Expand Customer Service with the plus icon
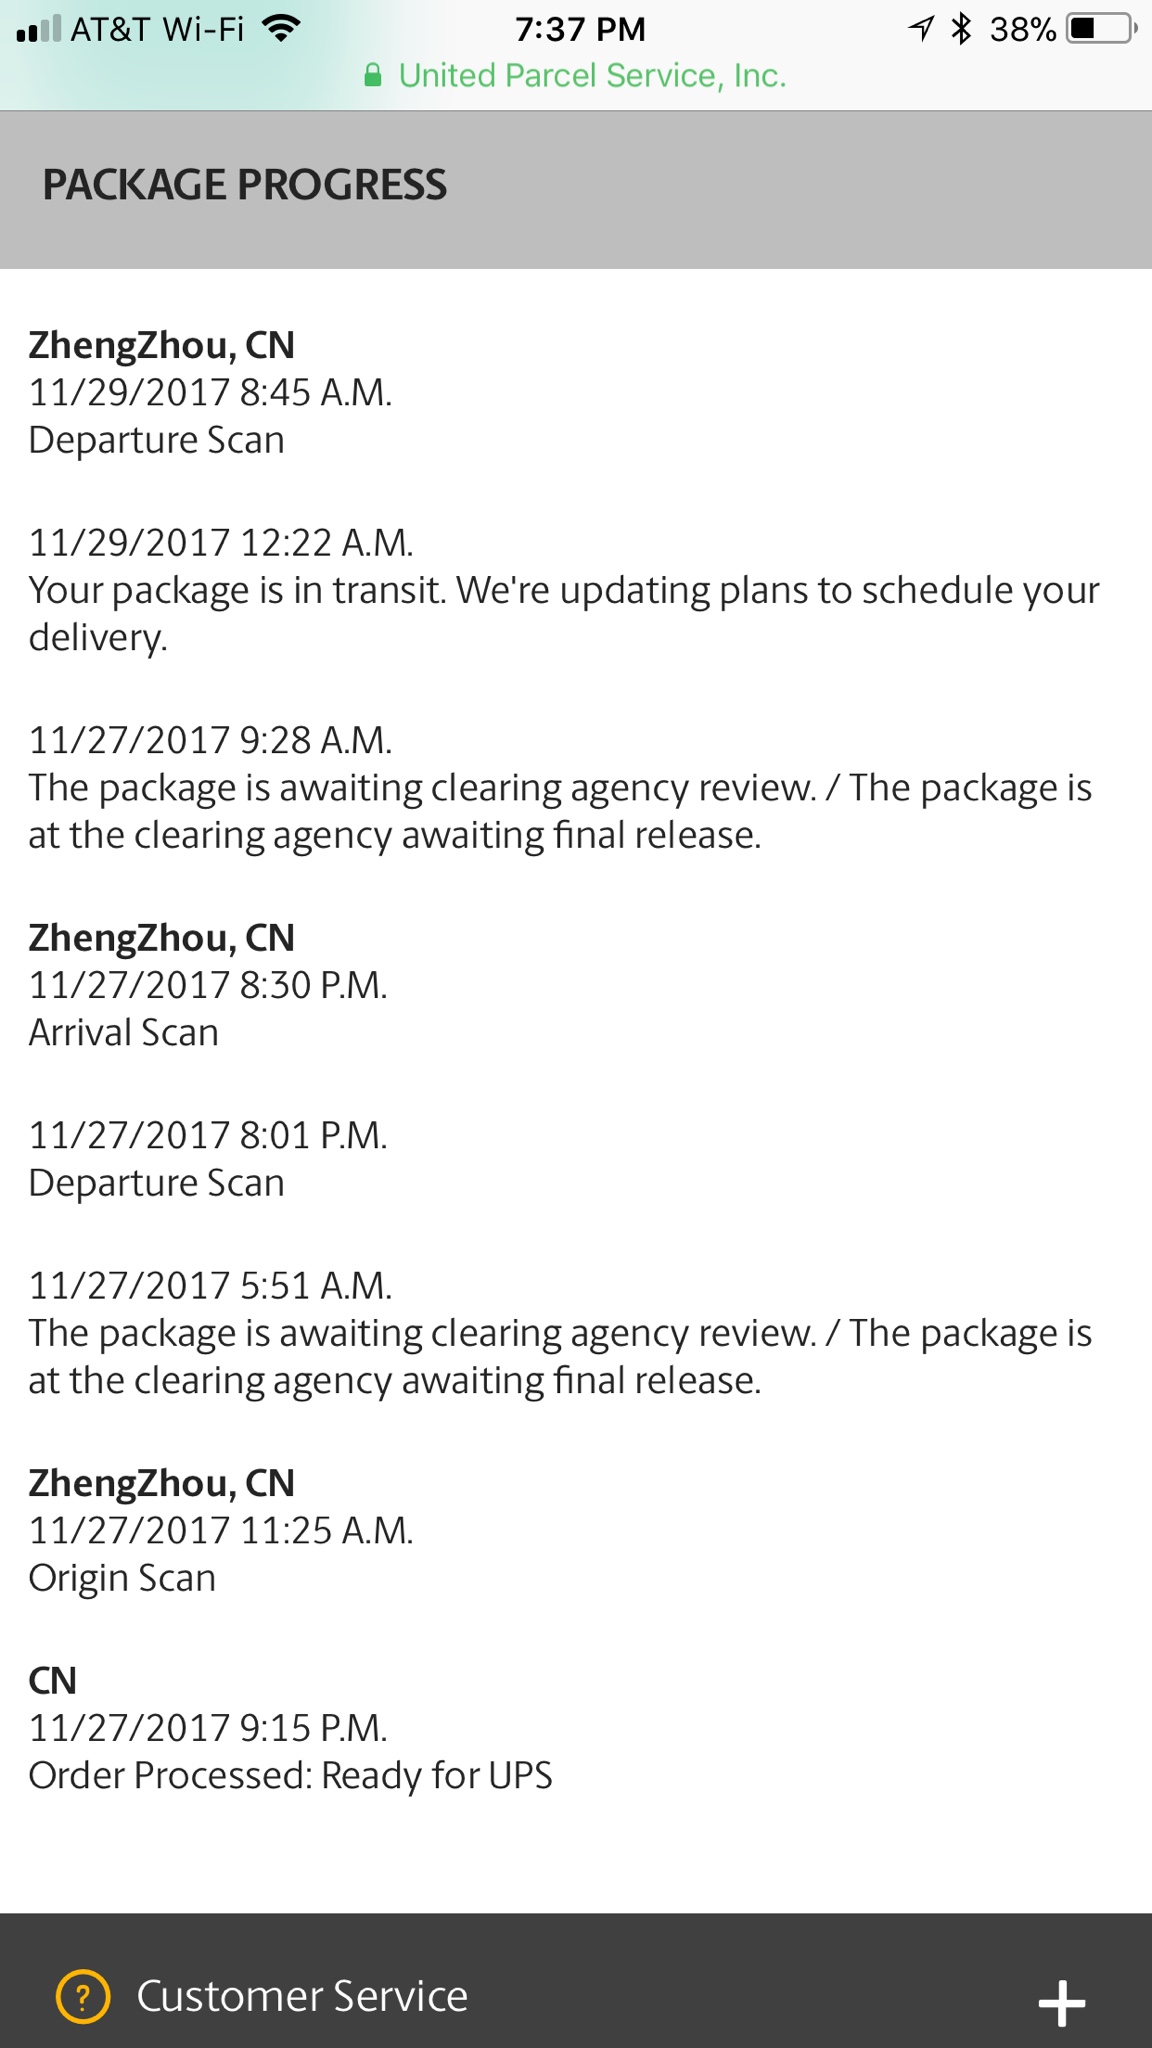The width and height of the screenshot is (1152, 2048). [x=1061, y=2003]
